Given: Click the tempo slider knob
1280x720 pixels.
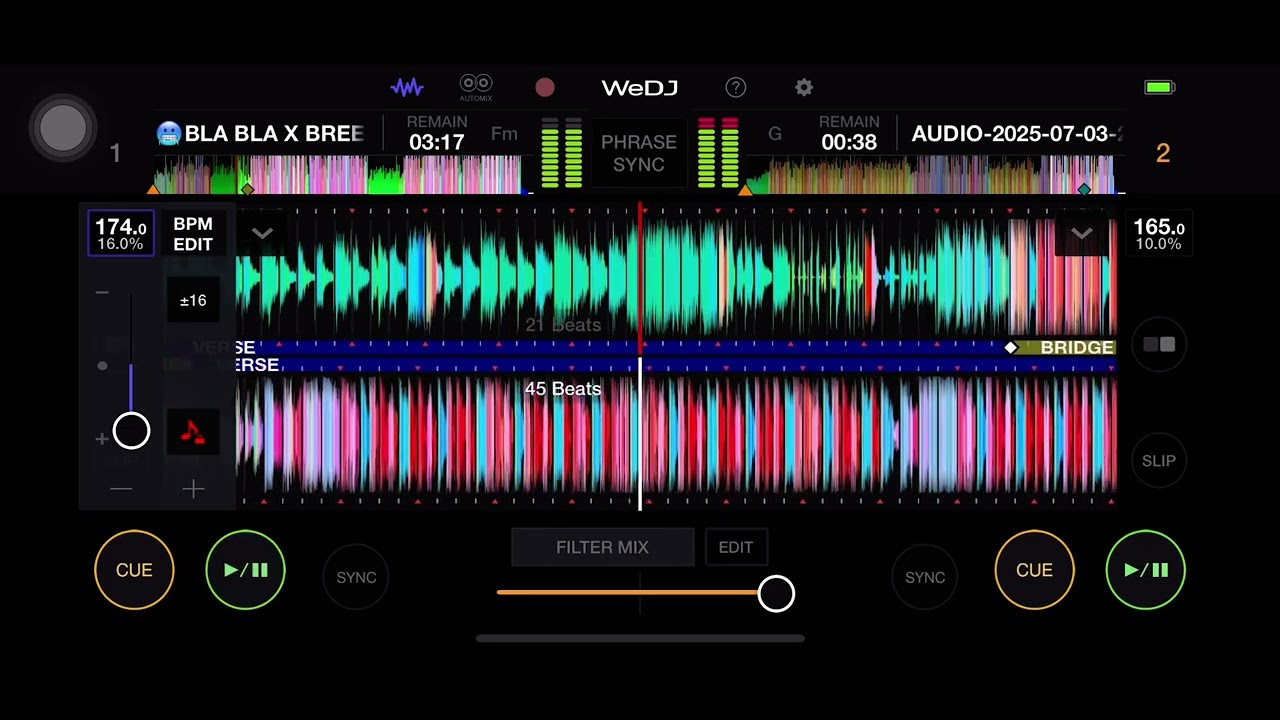Looking at the screenshot, I should [x=131, y=431].
